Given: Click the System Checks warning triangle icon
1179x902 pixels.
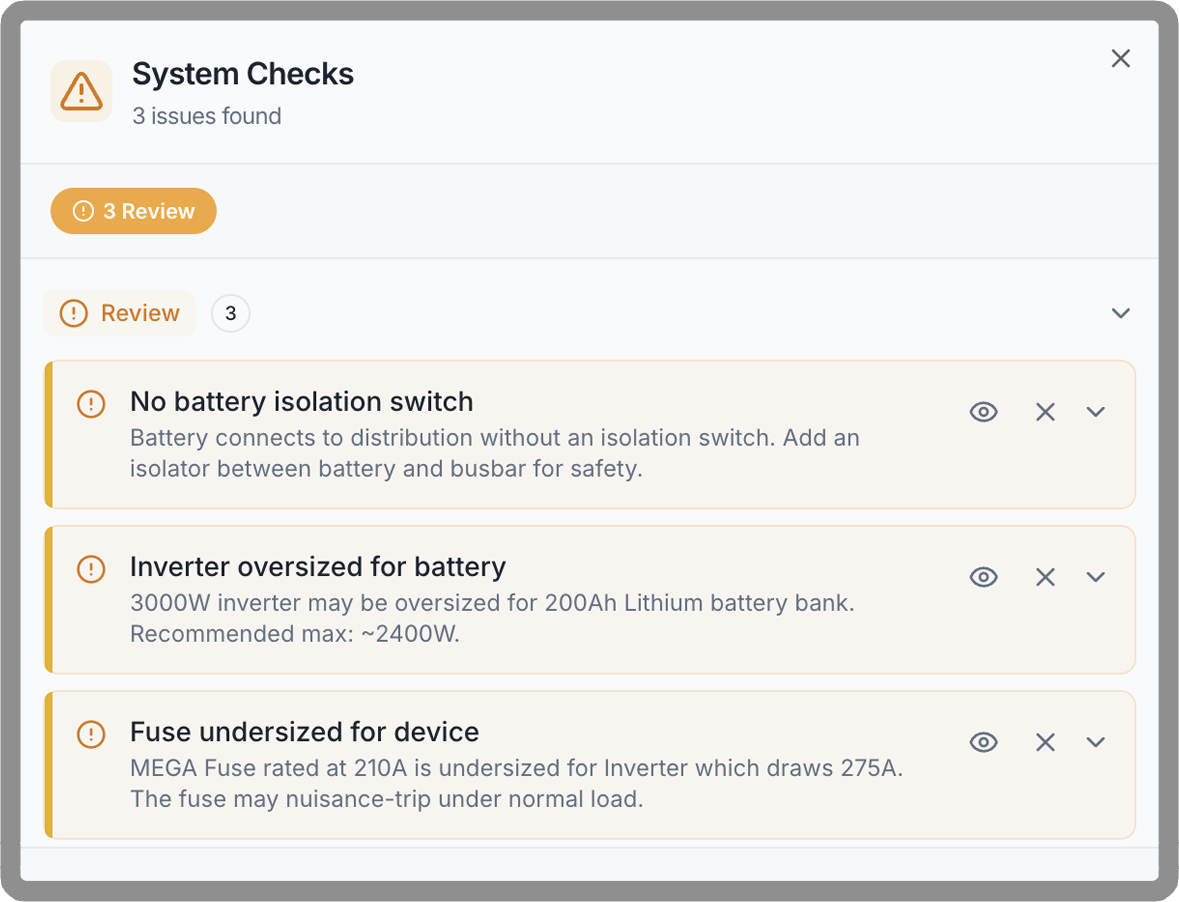Looking at the screenshot, I should 81,92.
